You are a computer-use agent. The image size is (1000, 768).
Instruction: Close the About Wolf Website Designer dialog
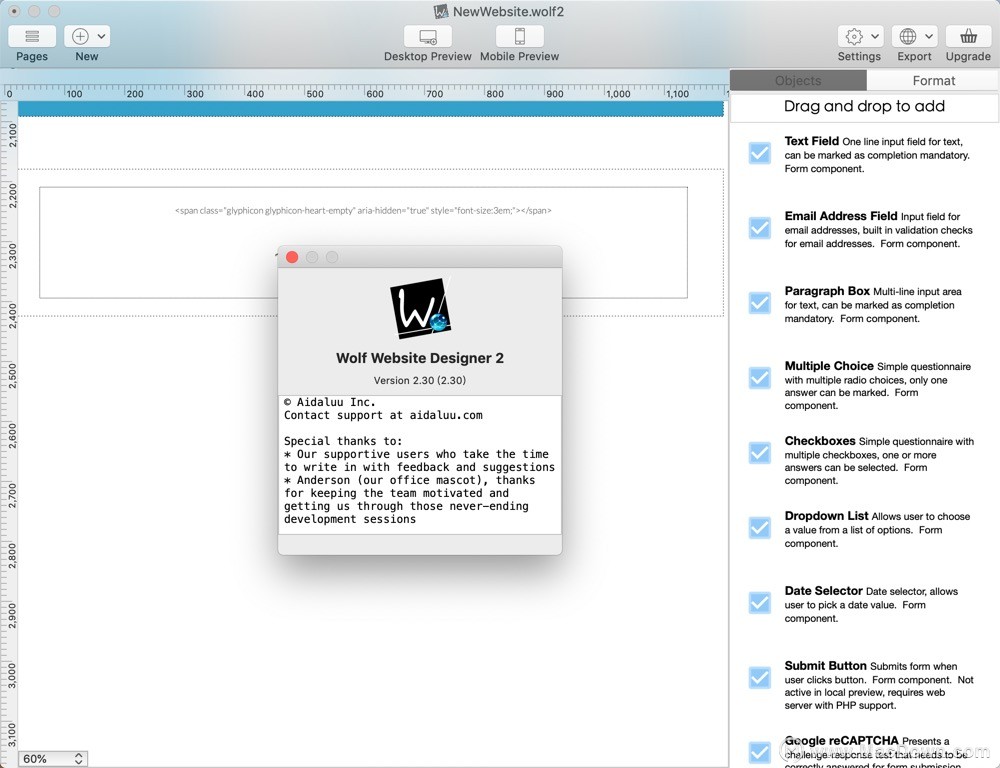292,257
